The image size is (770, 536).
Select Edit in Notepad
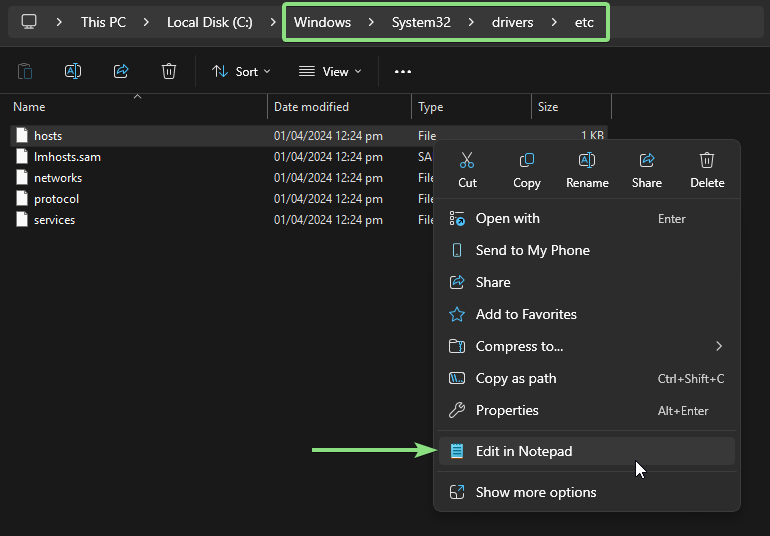(x=524, y=451)
